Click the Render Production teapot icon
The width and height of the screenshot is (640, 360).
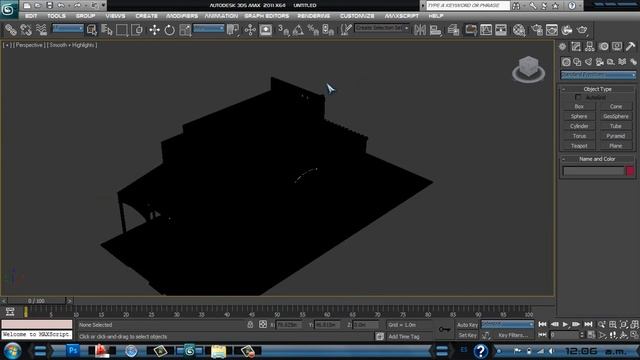tap(582, 30)
